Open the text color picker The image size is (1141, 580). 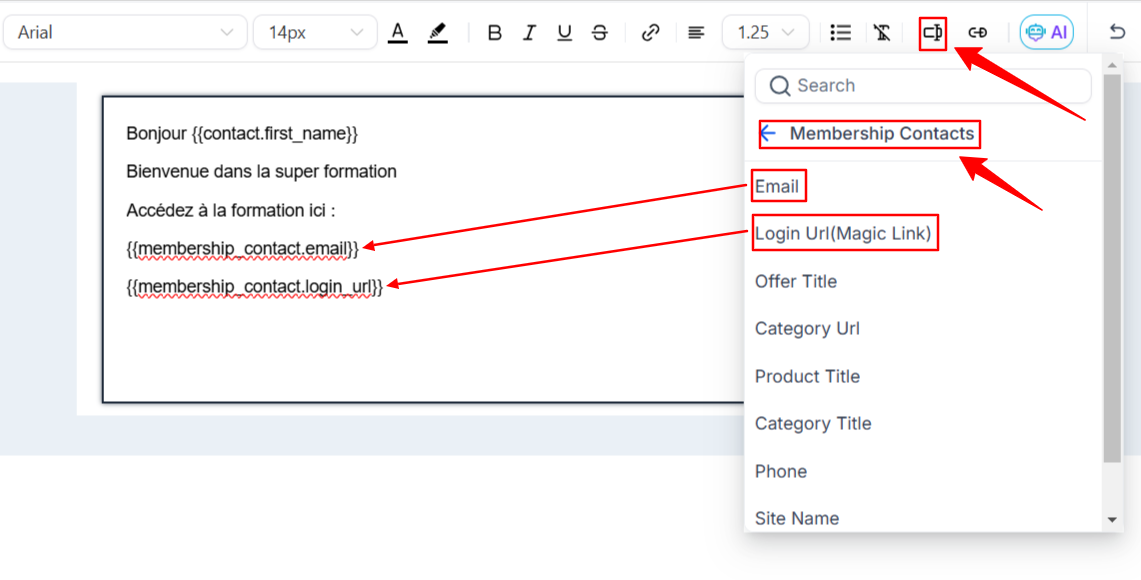click(397, 33)
